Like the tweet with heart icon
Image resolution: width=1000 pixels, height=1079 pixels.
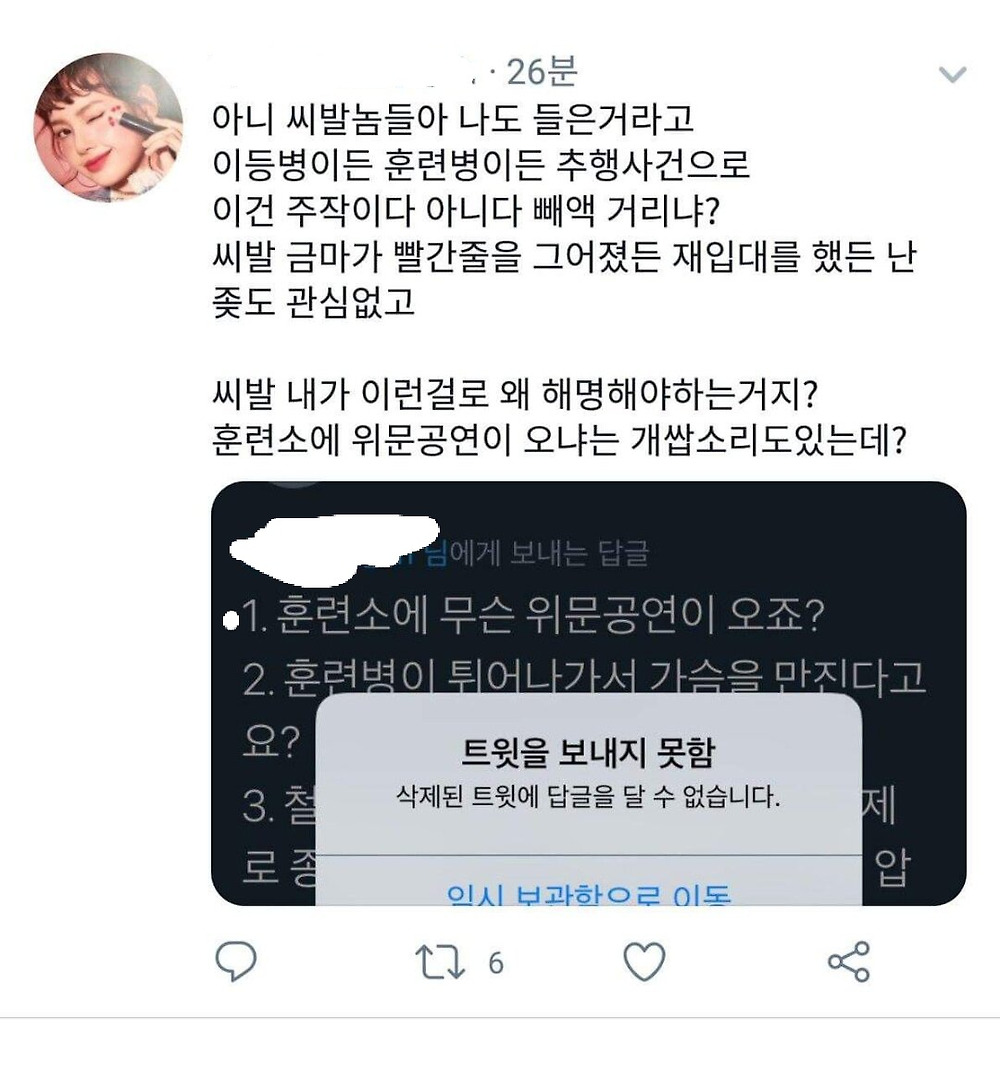(x=644, y=961)
